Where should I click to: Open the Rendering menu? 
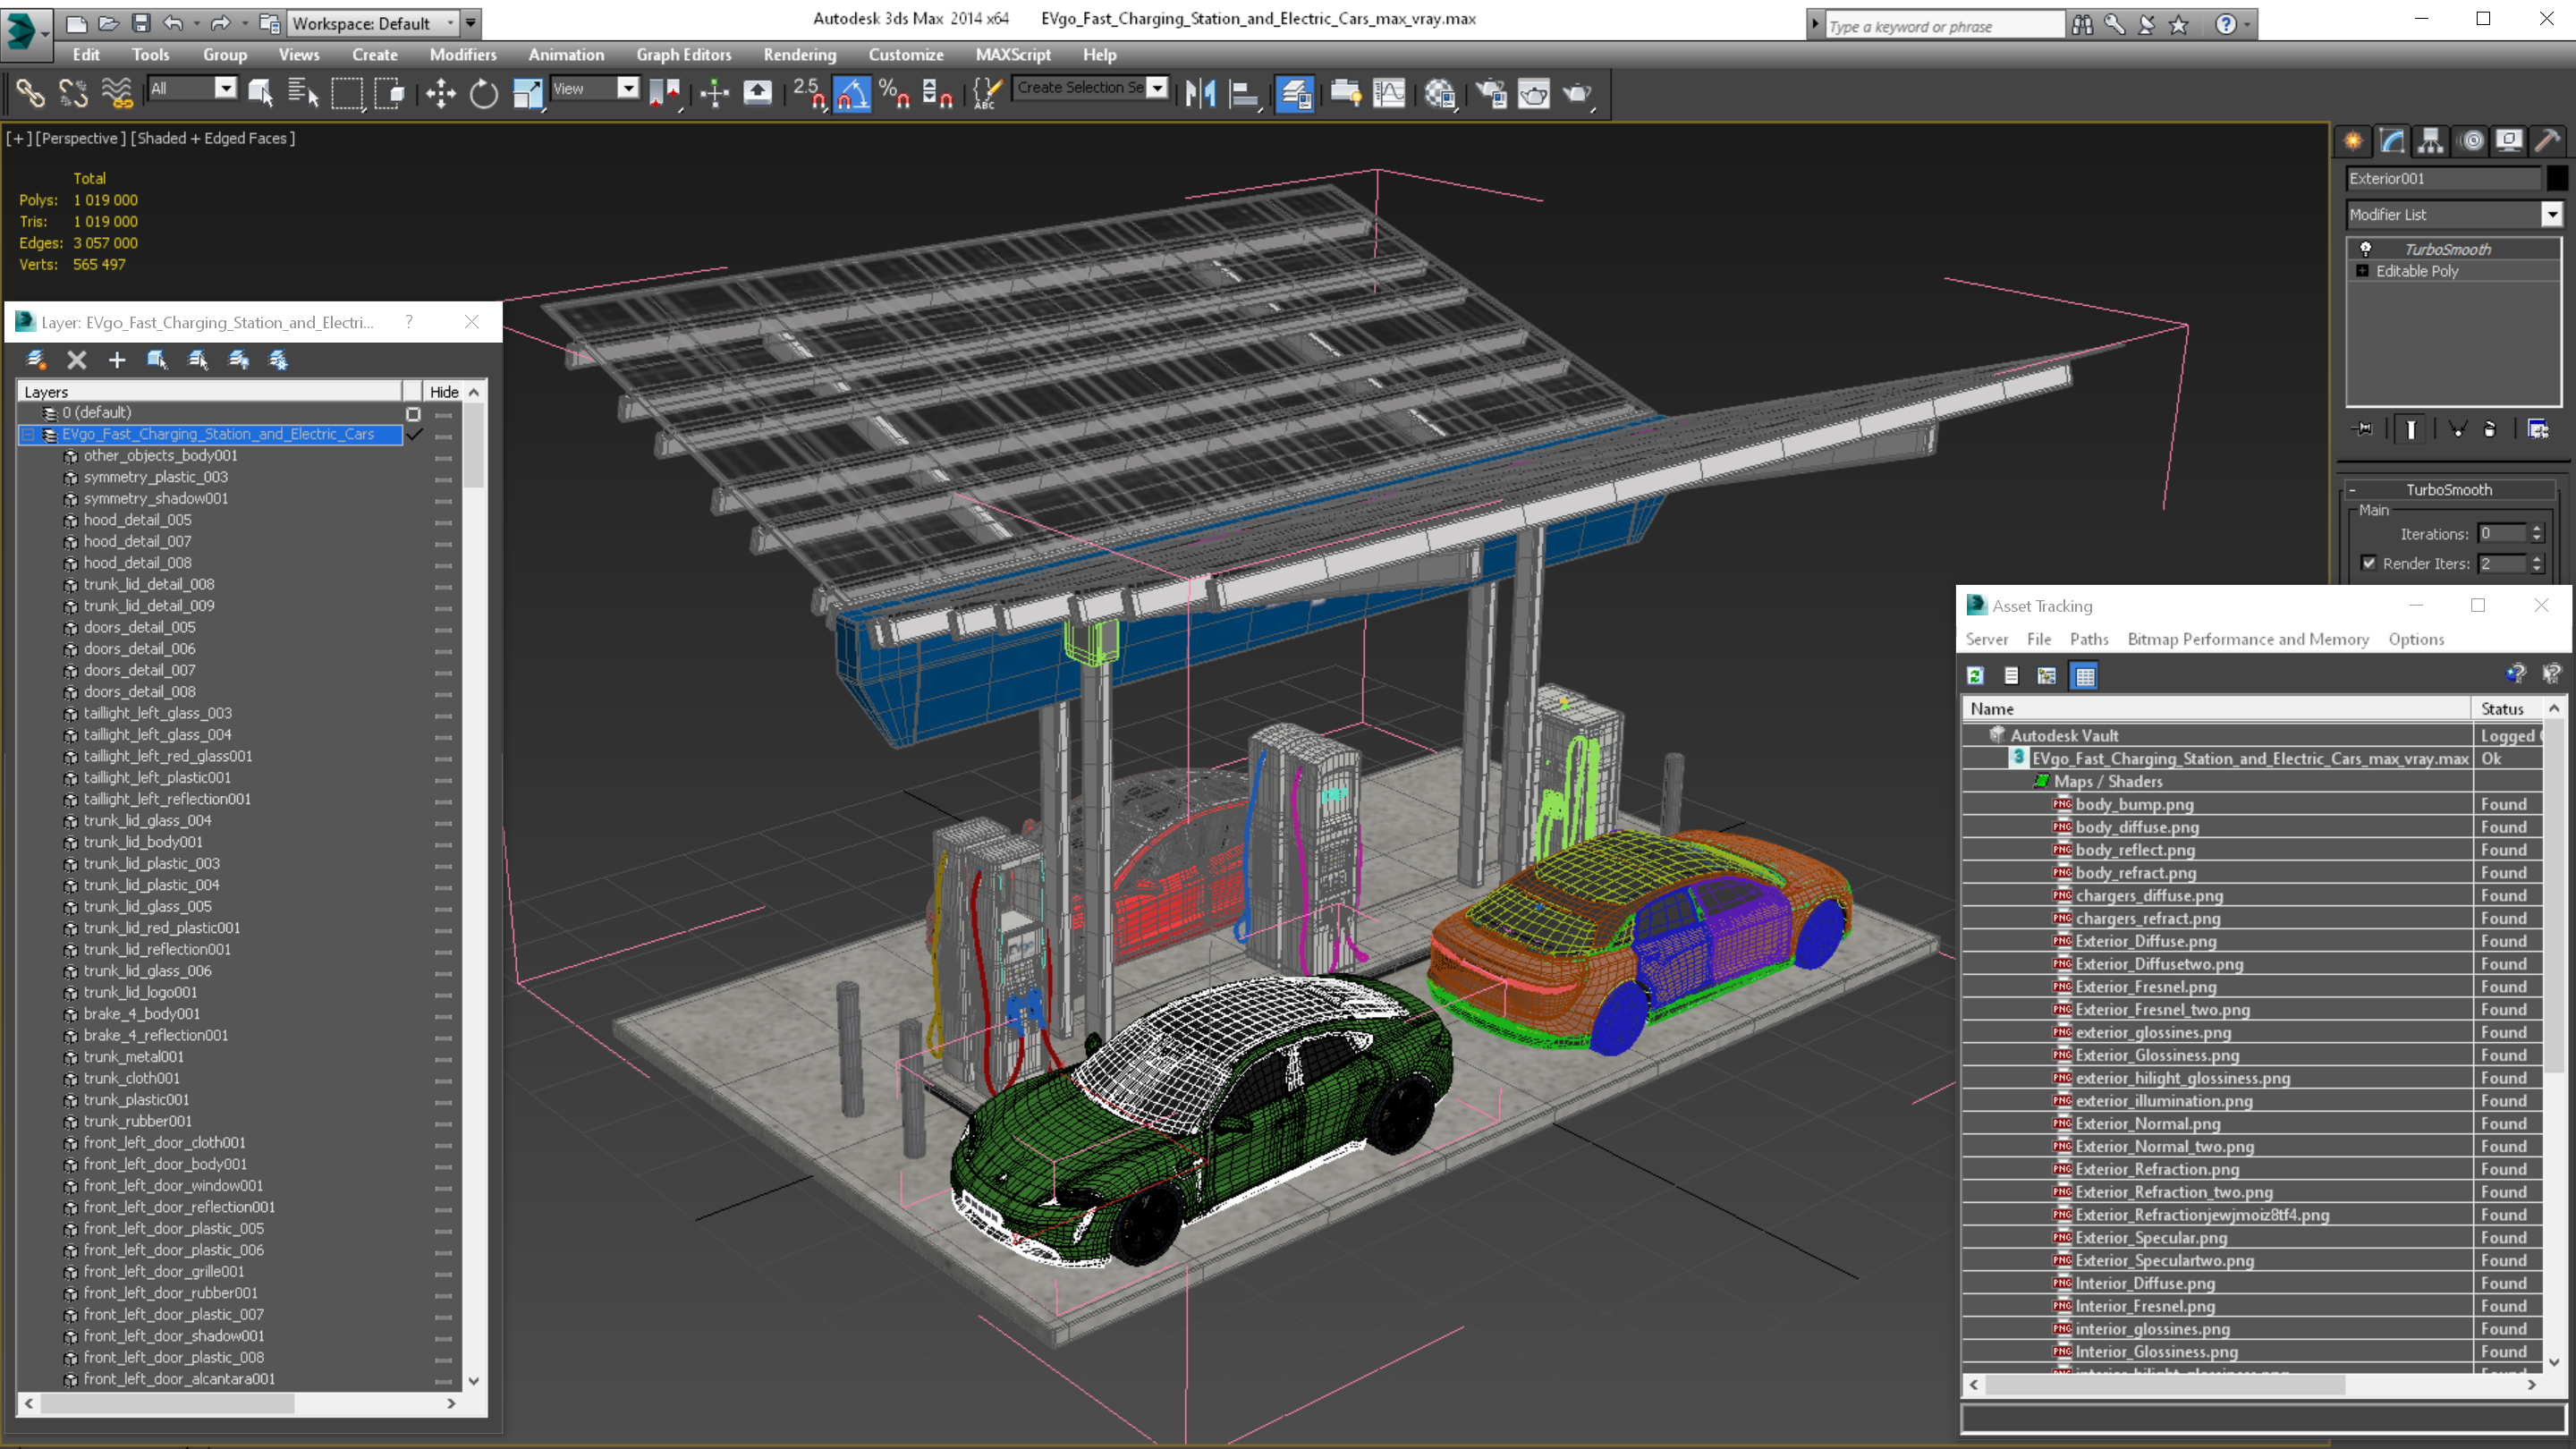tap(799, 55)
